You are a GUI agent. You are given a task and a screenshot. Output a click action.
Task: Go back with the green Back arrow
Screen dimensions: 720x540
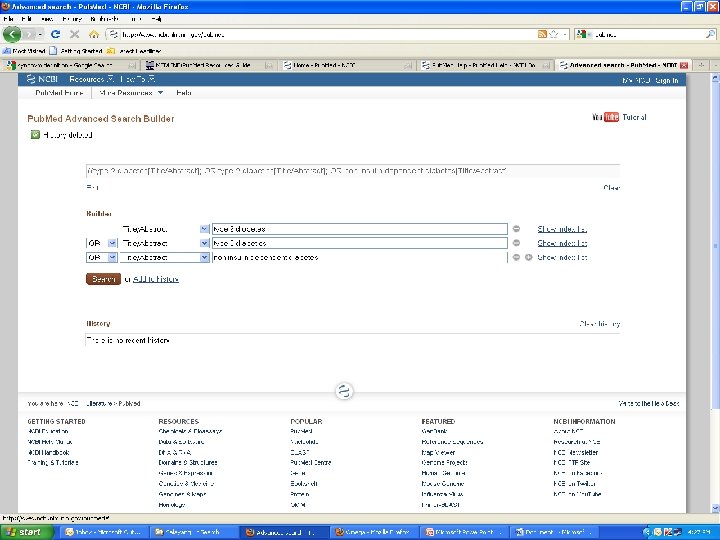(11, 34)
